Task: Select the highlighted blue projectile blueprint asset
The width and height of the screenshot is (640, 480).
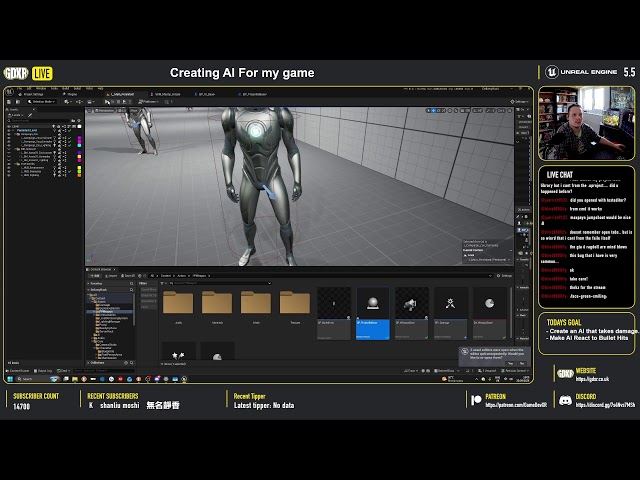Action: [x=373, y=313]
